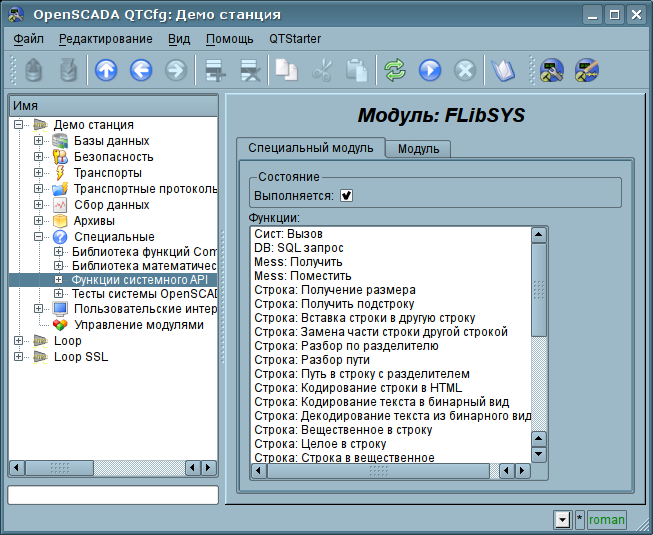The height and width of the screenshot is (535, 653).
Task: Expand the Сбор данных tree node
Action: [x=38, y=204]
